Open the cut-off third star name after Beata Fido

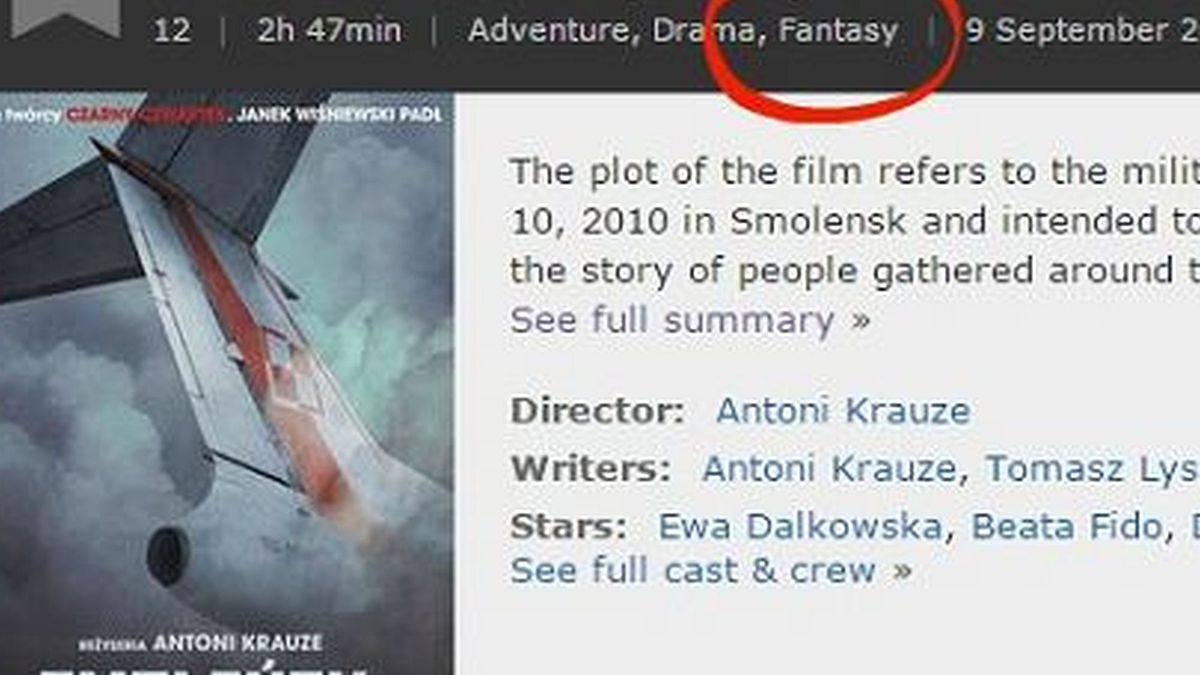(1193, 527)
